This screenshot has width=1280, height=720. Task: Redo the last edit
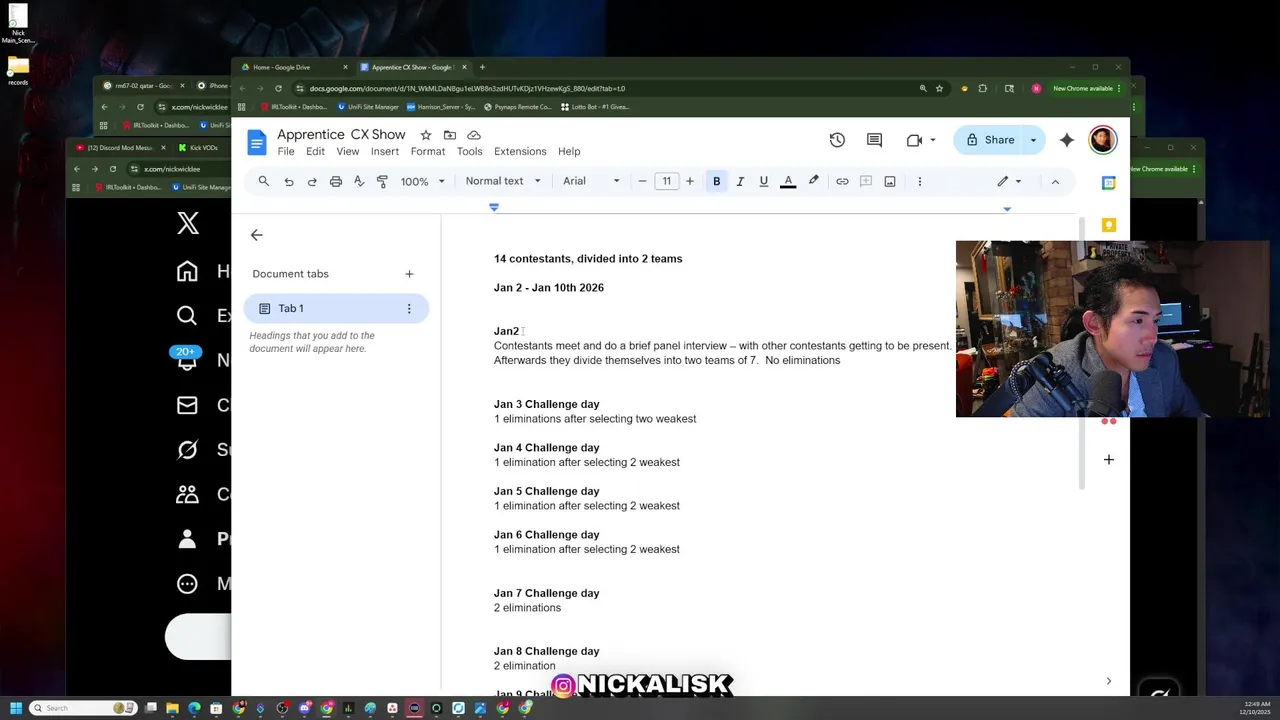point(312,181)
